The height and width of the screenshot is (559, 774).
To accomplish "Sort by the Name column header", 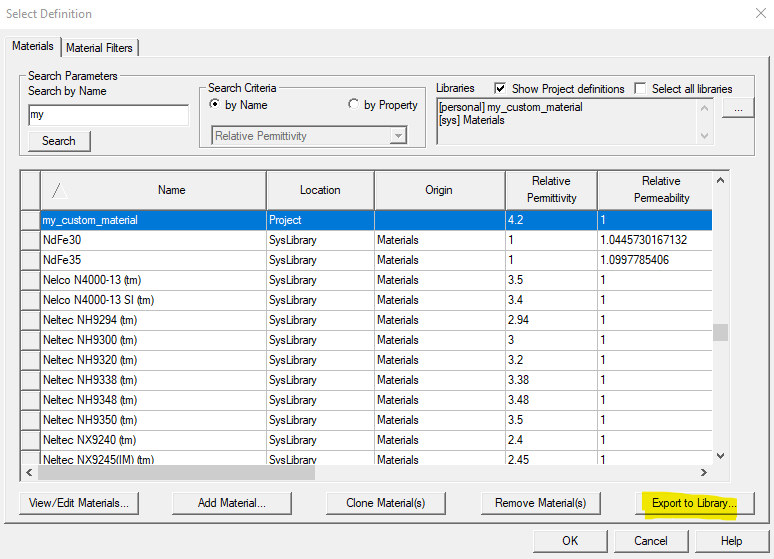I will coord(171,190).
